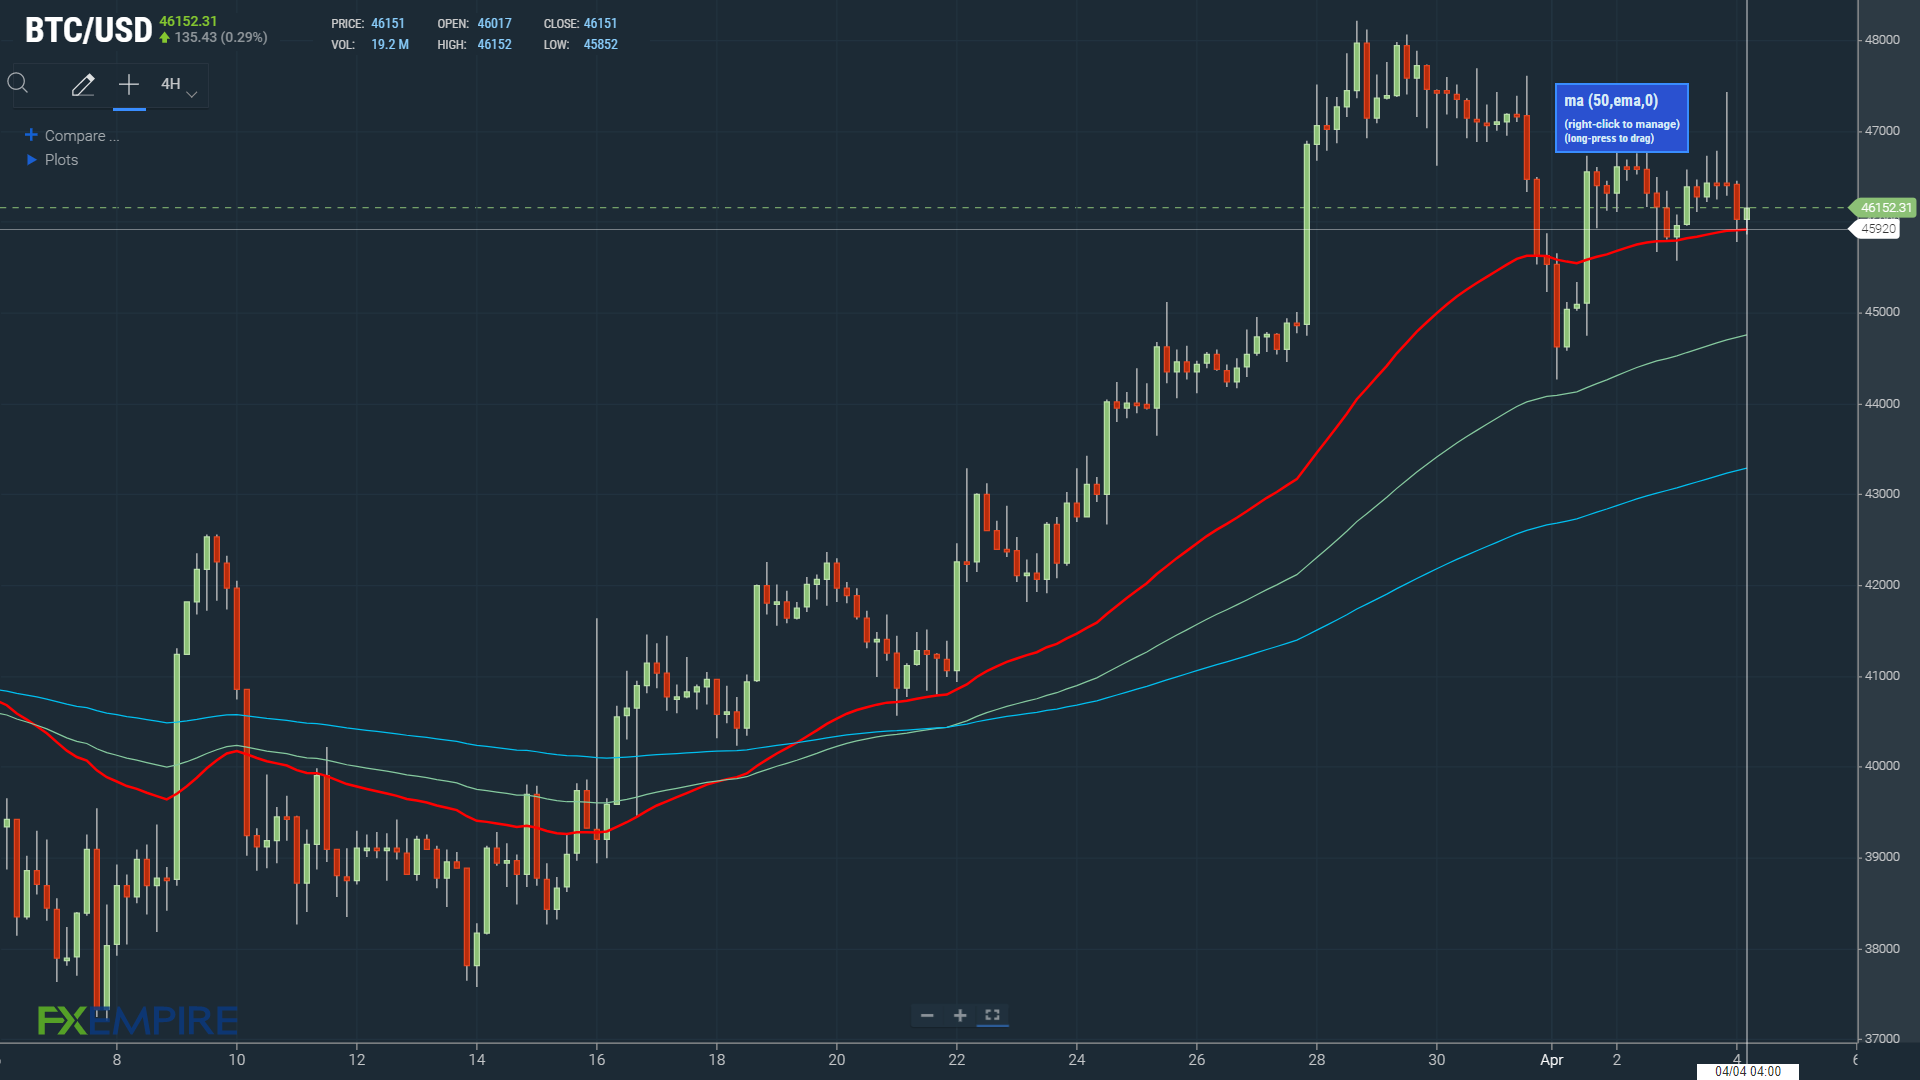1920x1080 pixels.
Task: Click the CLOSE 46151 value
Action: (600, 24)
